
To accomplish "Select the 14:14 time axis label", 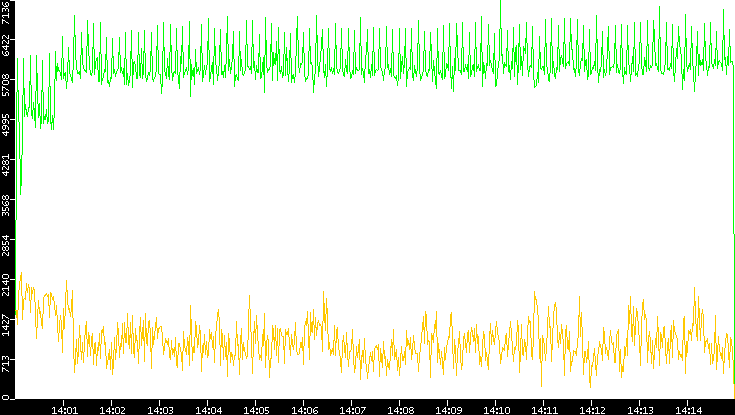I will (x=688, y=411).
